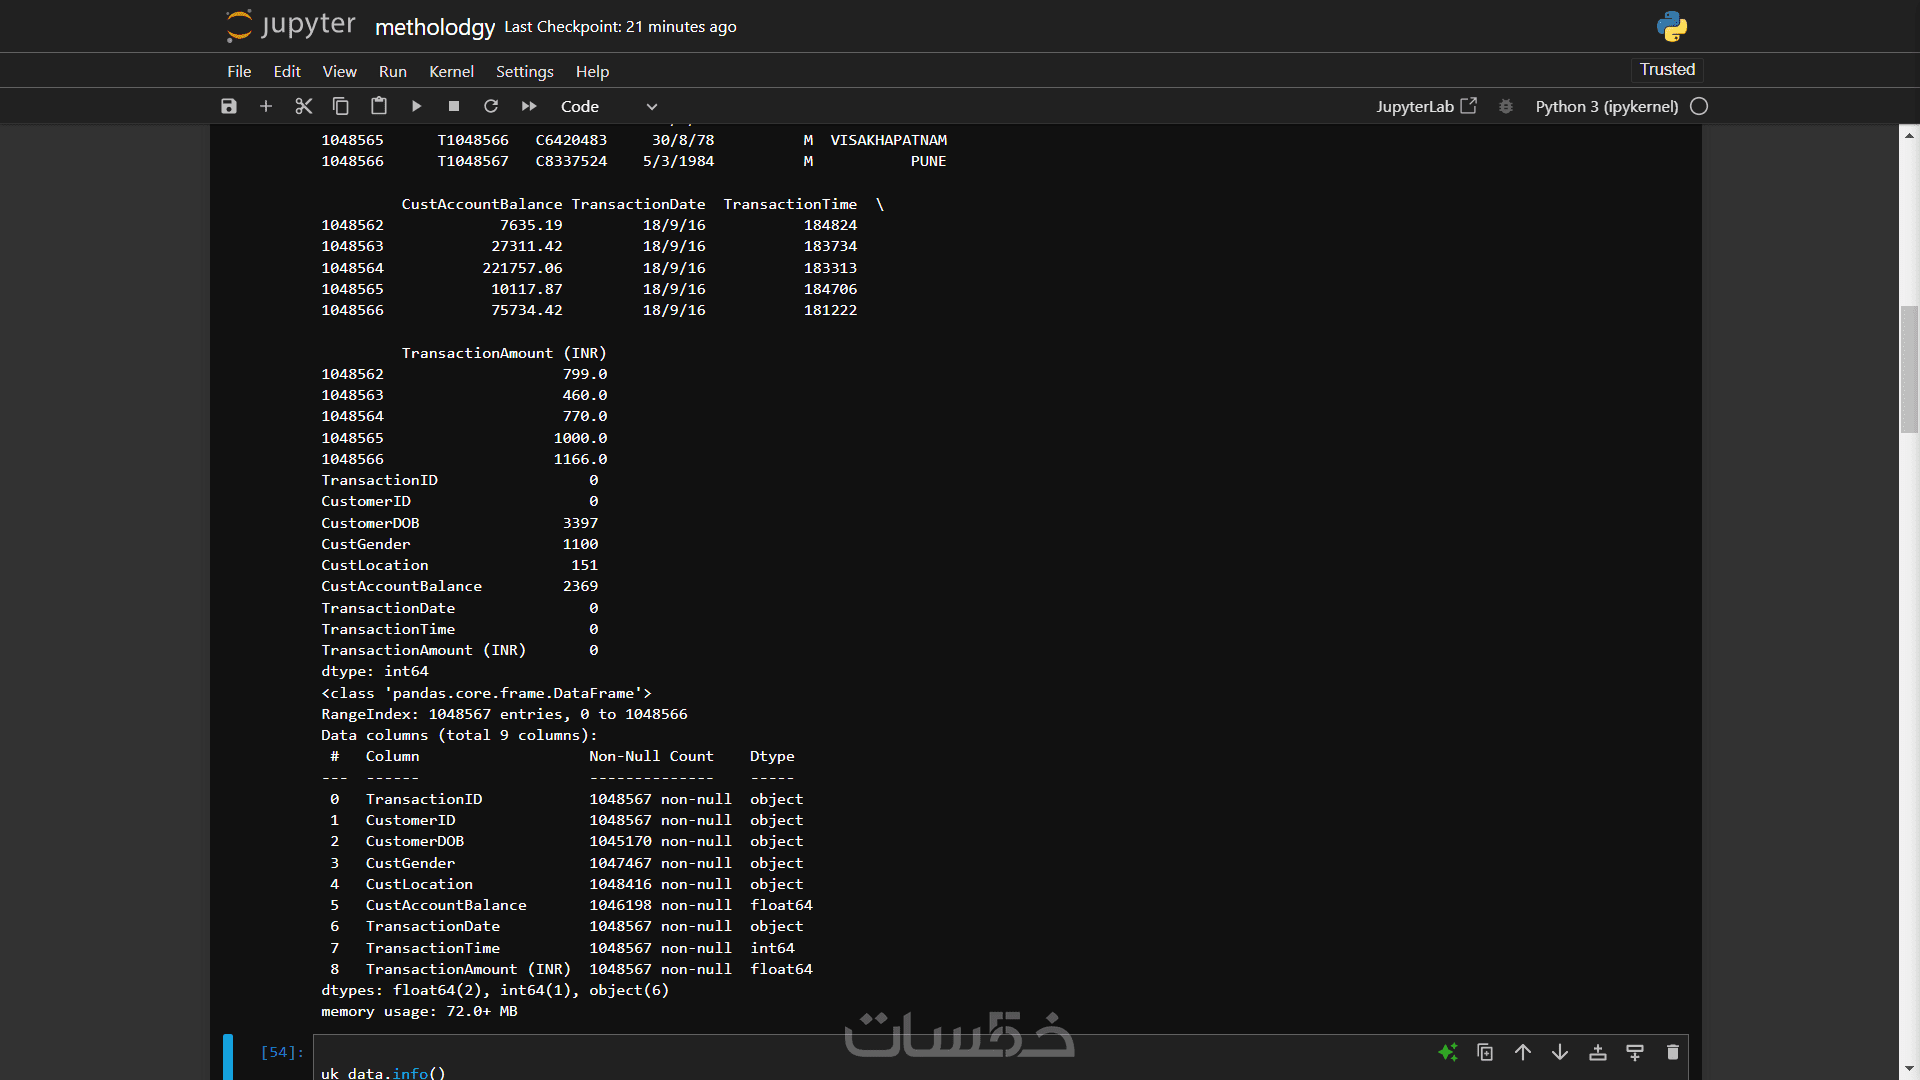
Task: Insert a new cell using the plus icon
Action: [x=266, y=106]
